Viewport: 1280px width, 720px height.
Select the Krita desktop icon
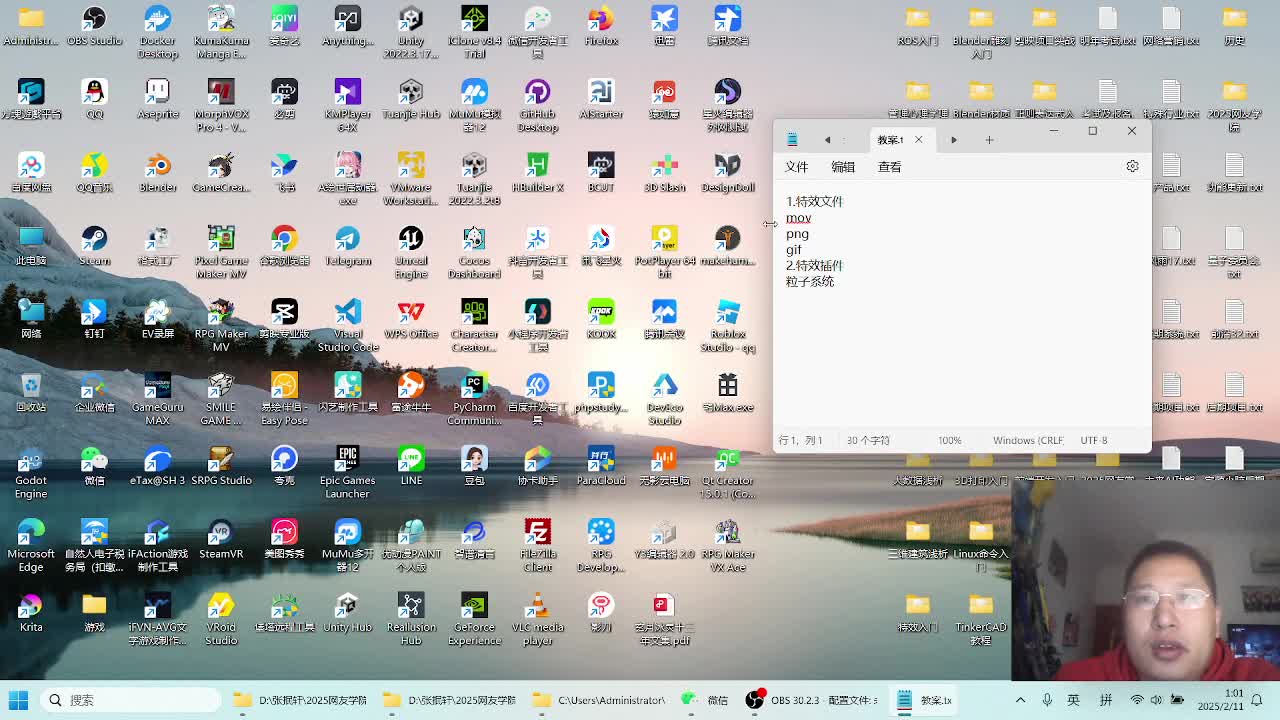(x=31, y=612)
